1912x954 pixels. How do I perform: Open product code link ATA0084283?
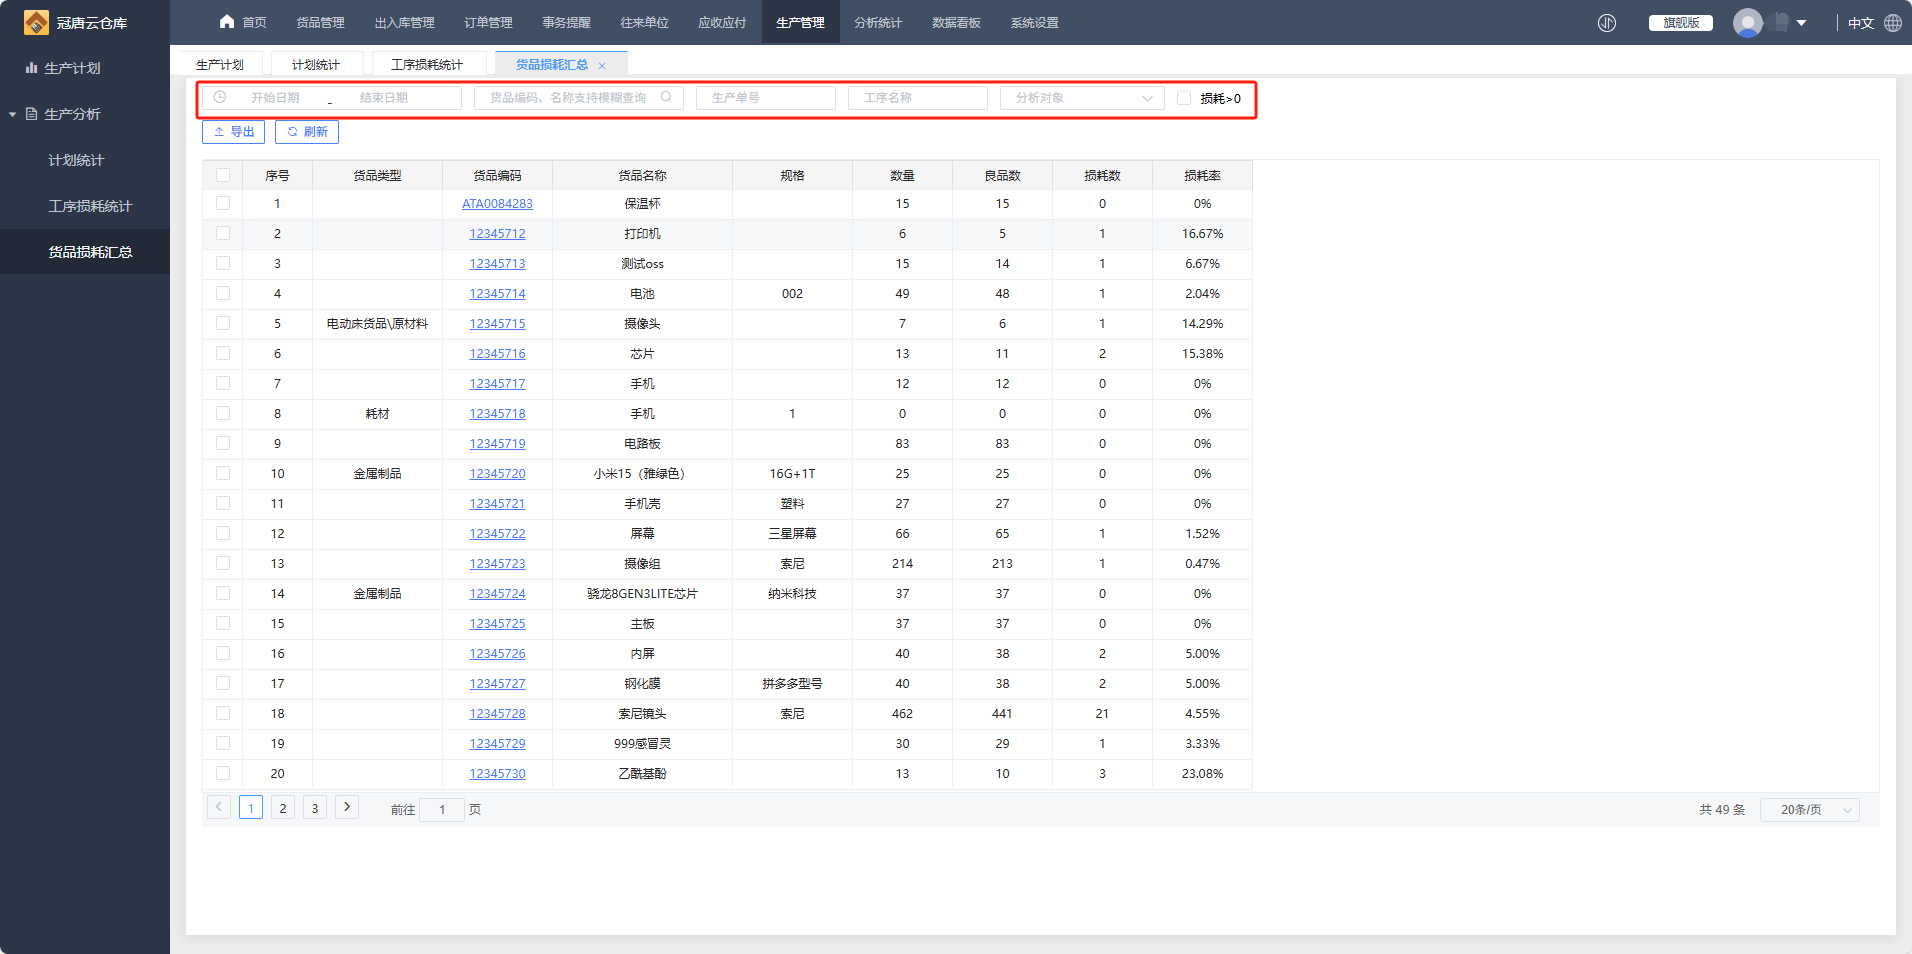[497, 204]
